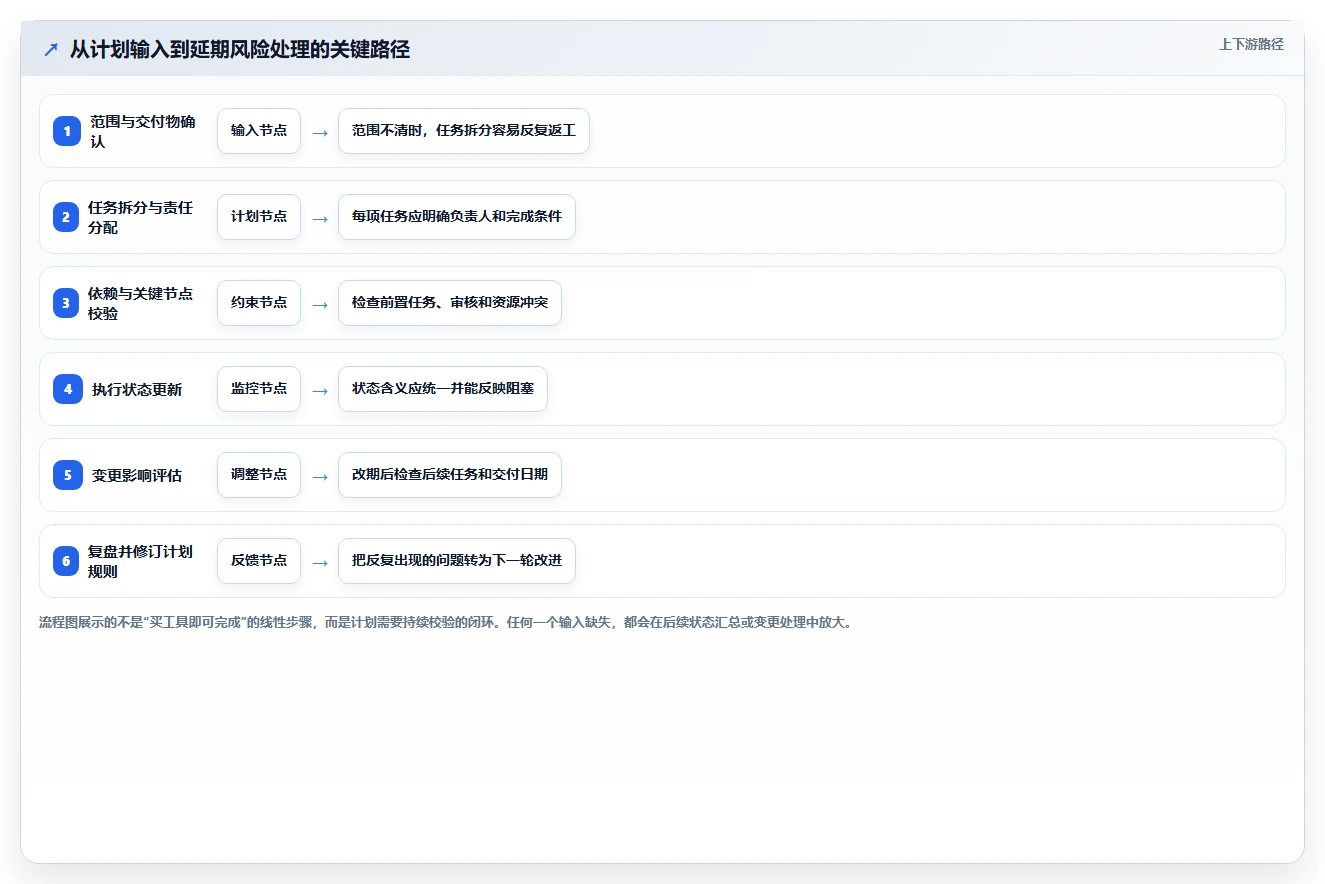Click the 监控节点 tag

[x=259, y=389]
